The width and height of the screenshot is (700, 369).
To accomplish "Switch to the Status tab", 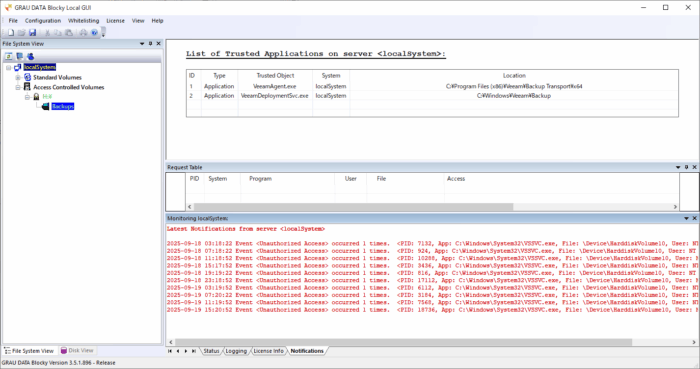I will click(x=211, y=351).
